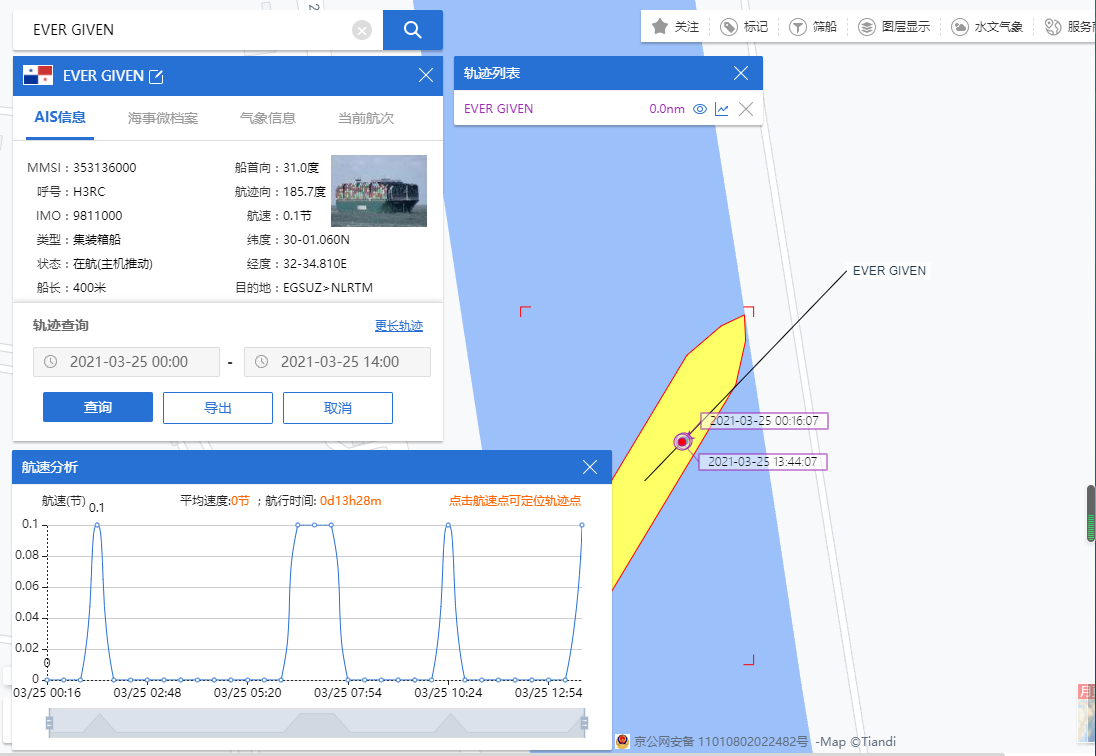Click the 导出 button
The image size is (1096, 756).
pos(218,407)
